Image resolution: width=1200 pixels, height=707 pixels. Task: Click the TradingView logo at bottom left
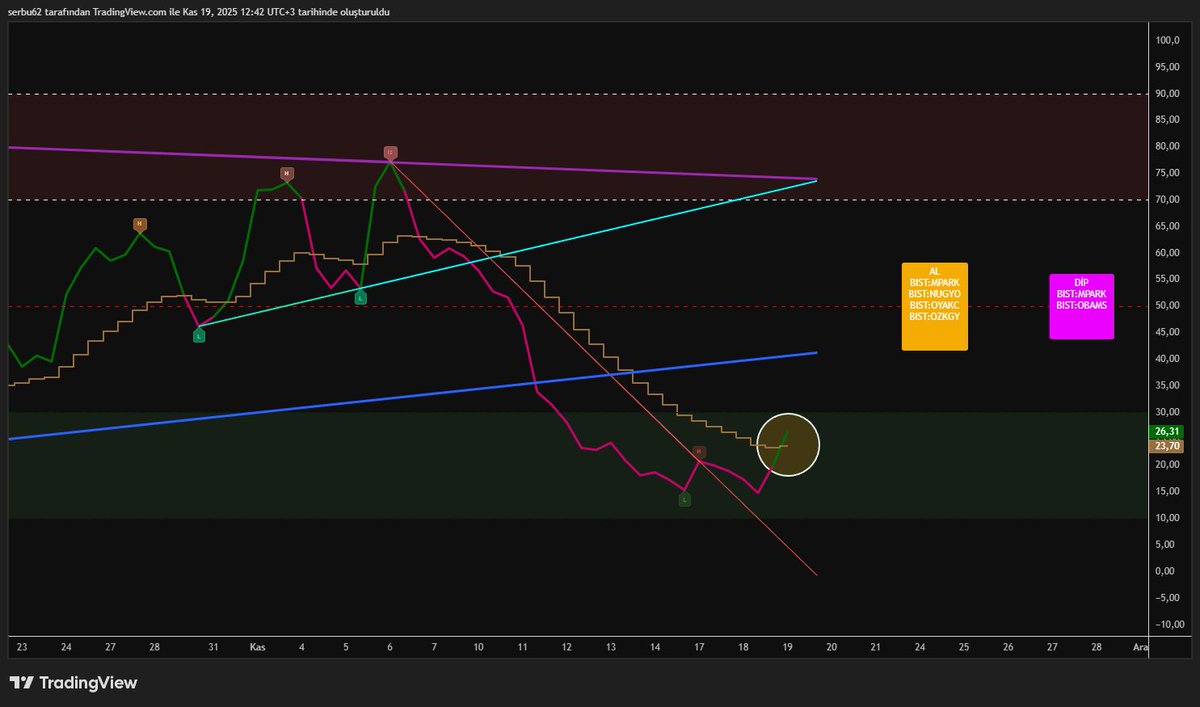pos(74,683)
